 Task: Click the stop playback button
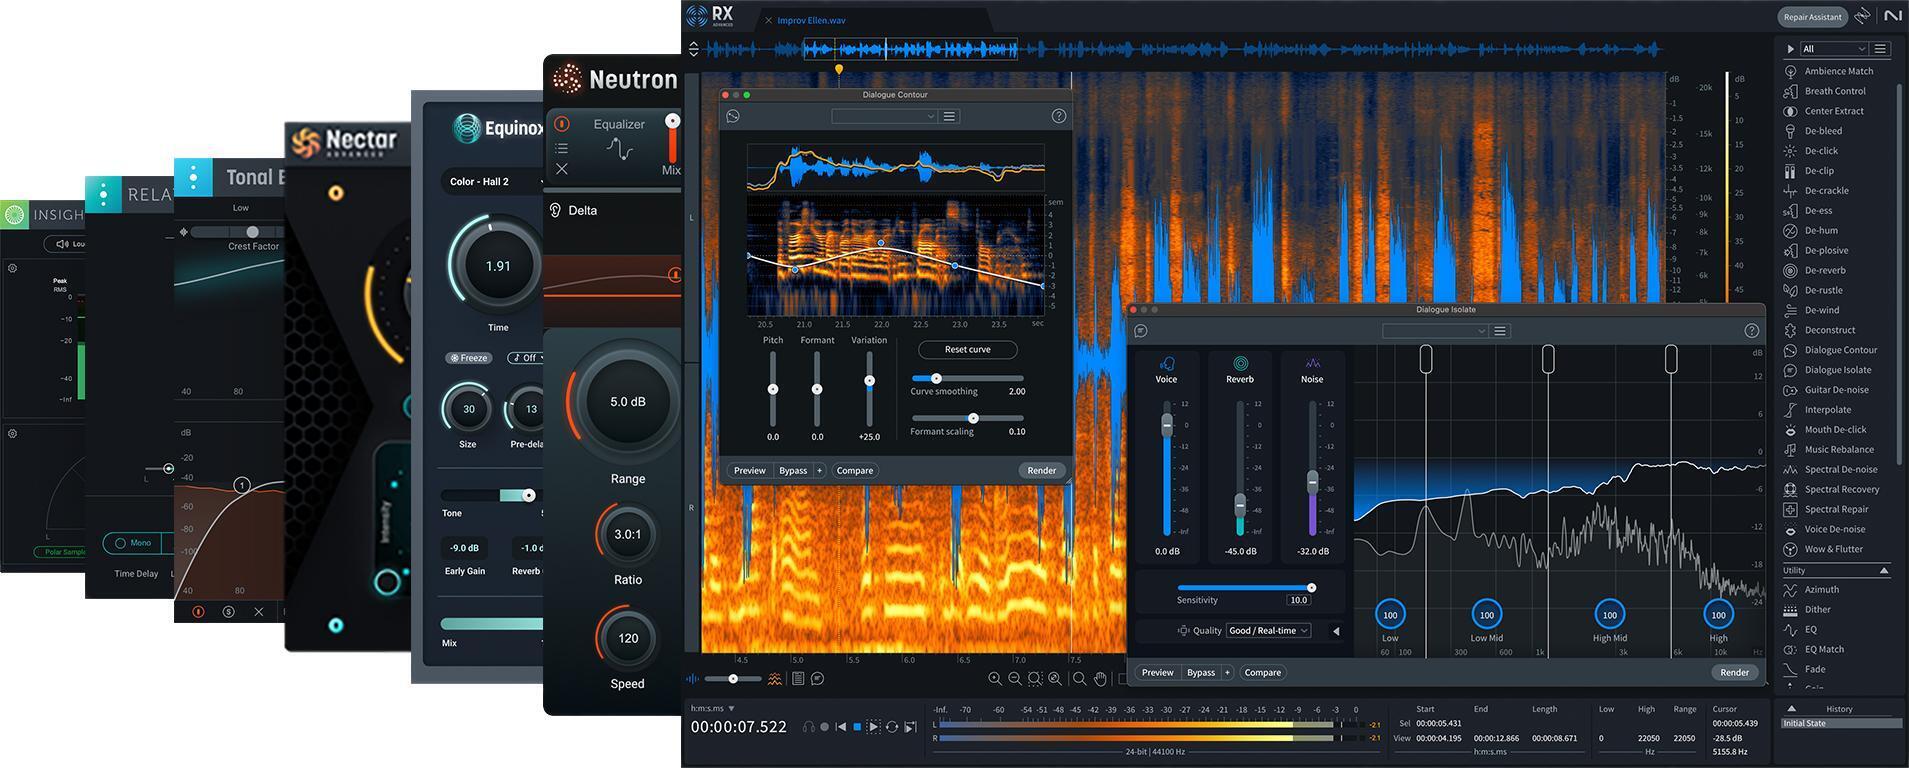point(856,727)
